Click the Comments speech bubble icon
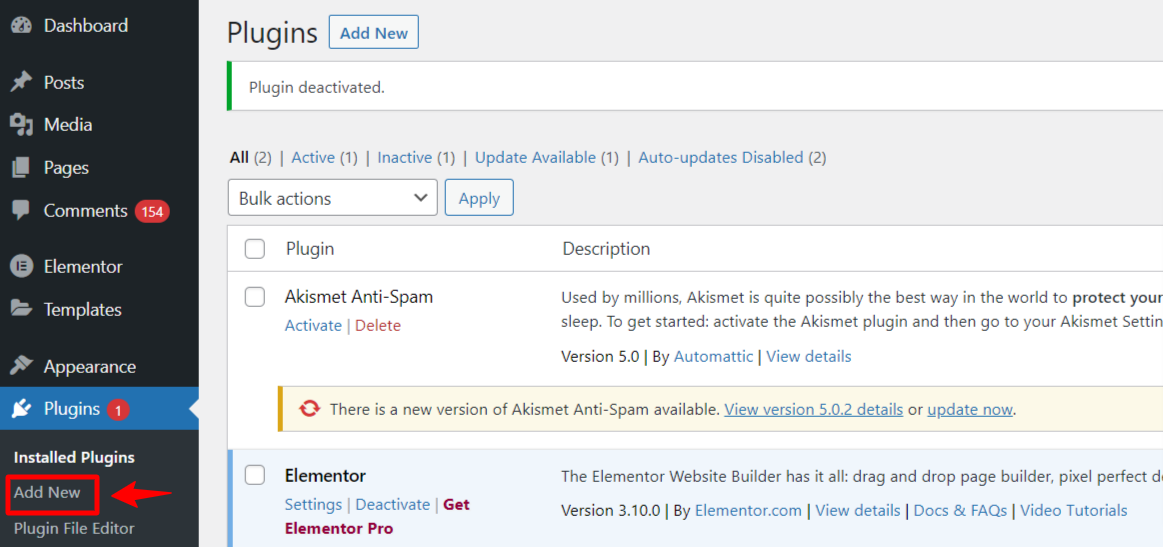 [x=21, y=211]
